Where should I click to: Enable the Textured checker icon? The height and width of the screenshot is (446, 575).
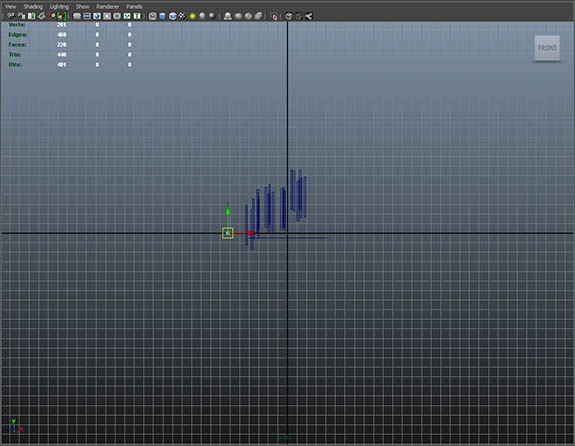[x=182, y=16]
